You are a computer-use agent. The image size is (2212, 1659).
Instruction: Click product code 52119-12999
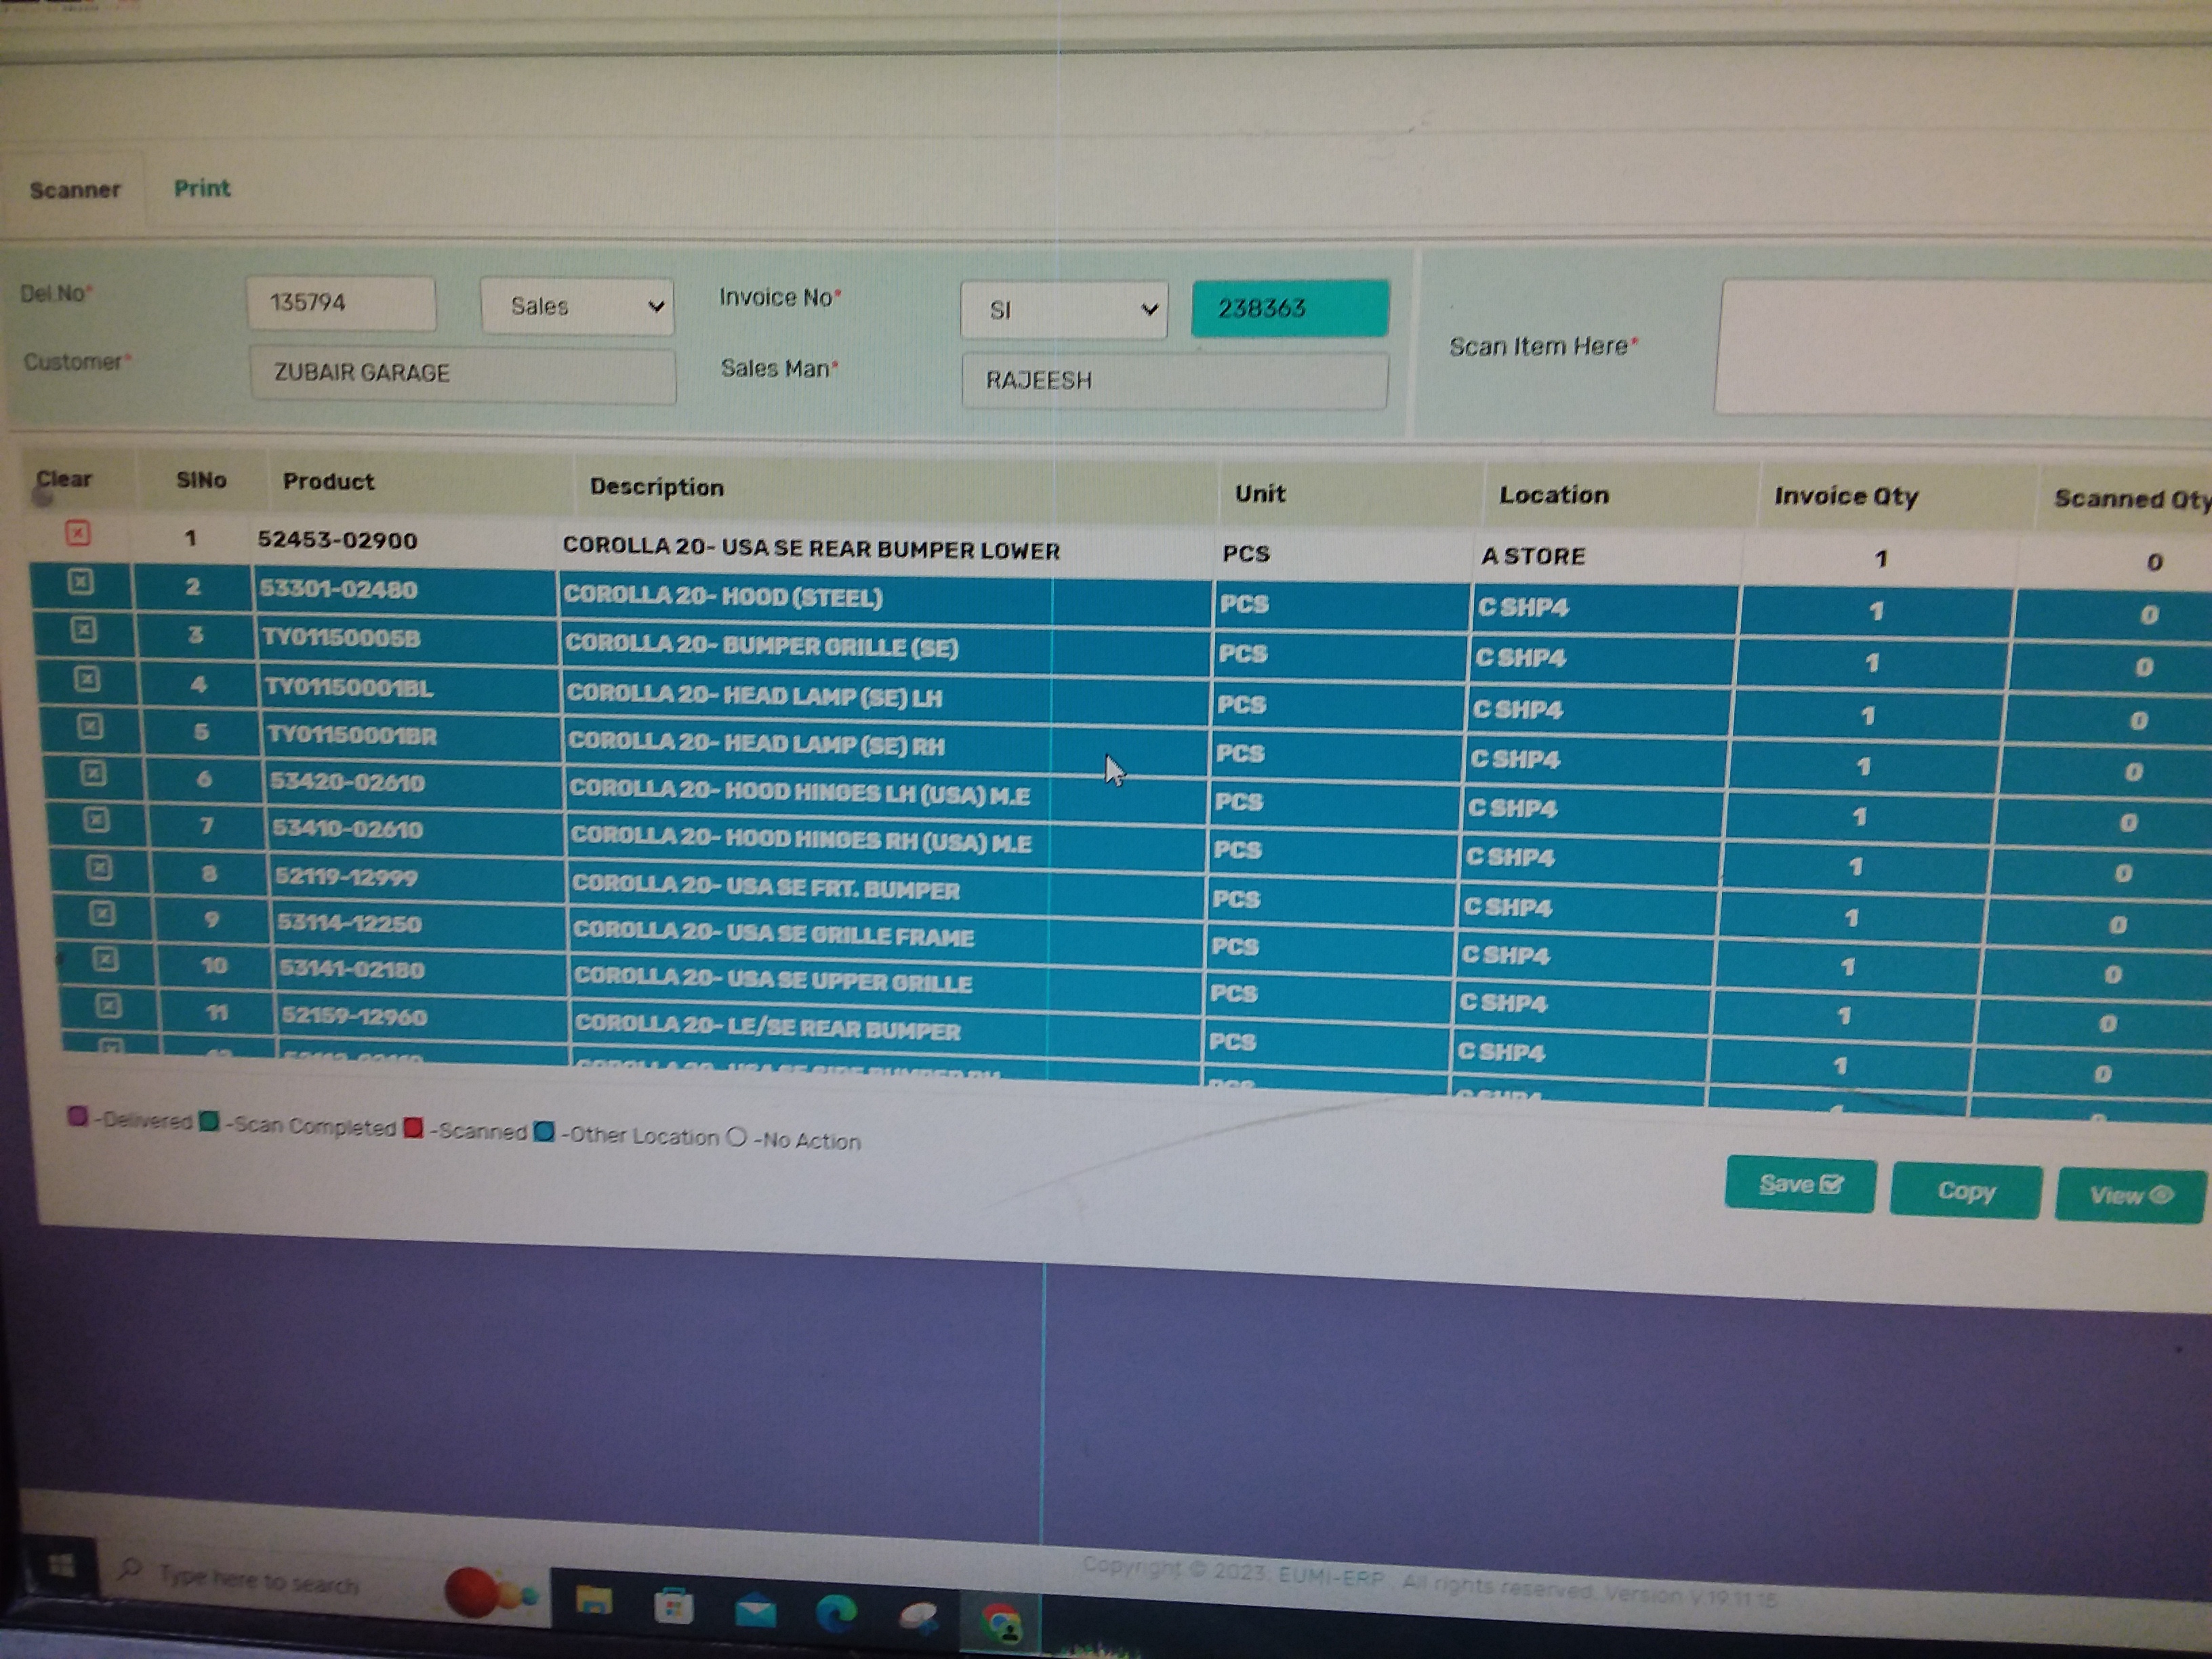(x=346, y=877)
